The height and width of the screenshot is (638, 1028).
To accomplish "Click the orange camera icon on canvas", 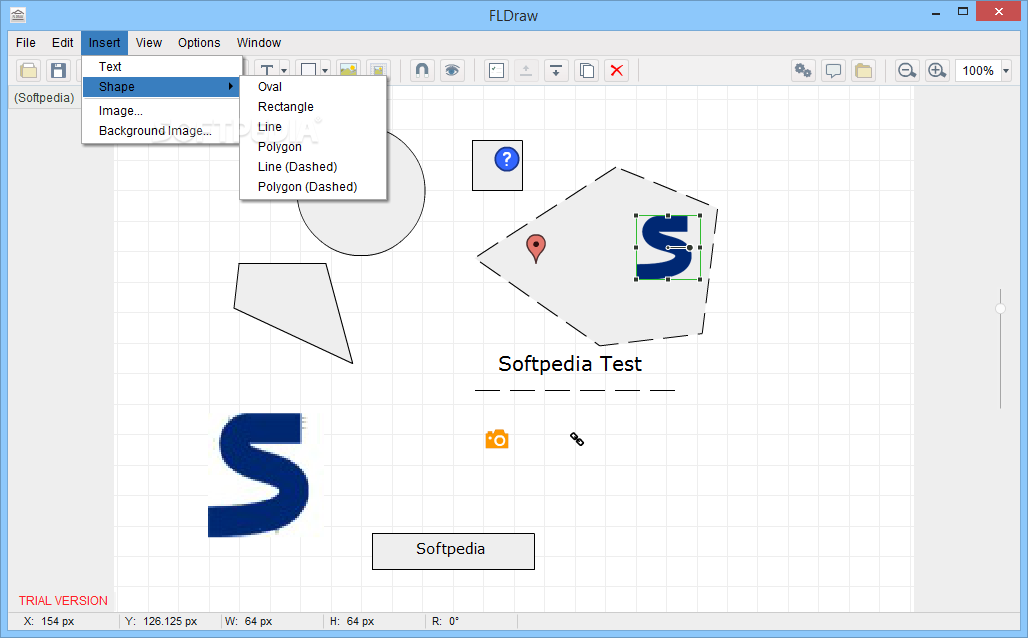I will coord(497,439).
